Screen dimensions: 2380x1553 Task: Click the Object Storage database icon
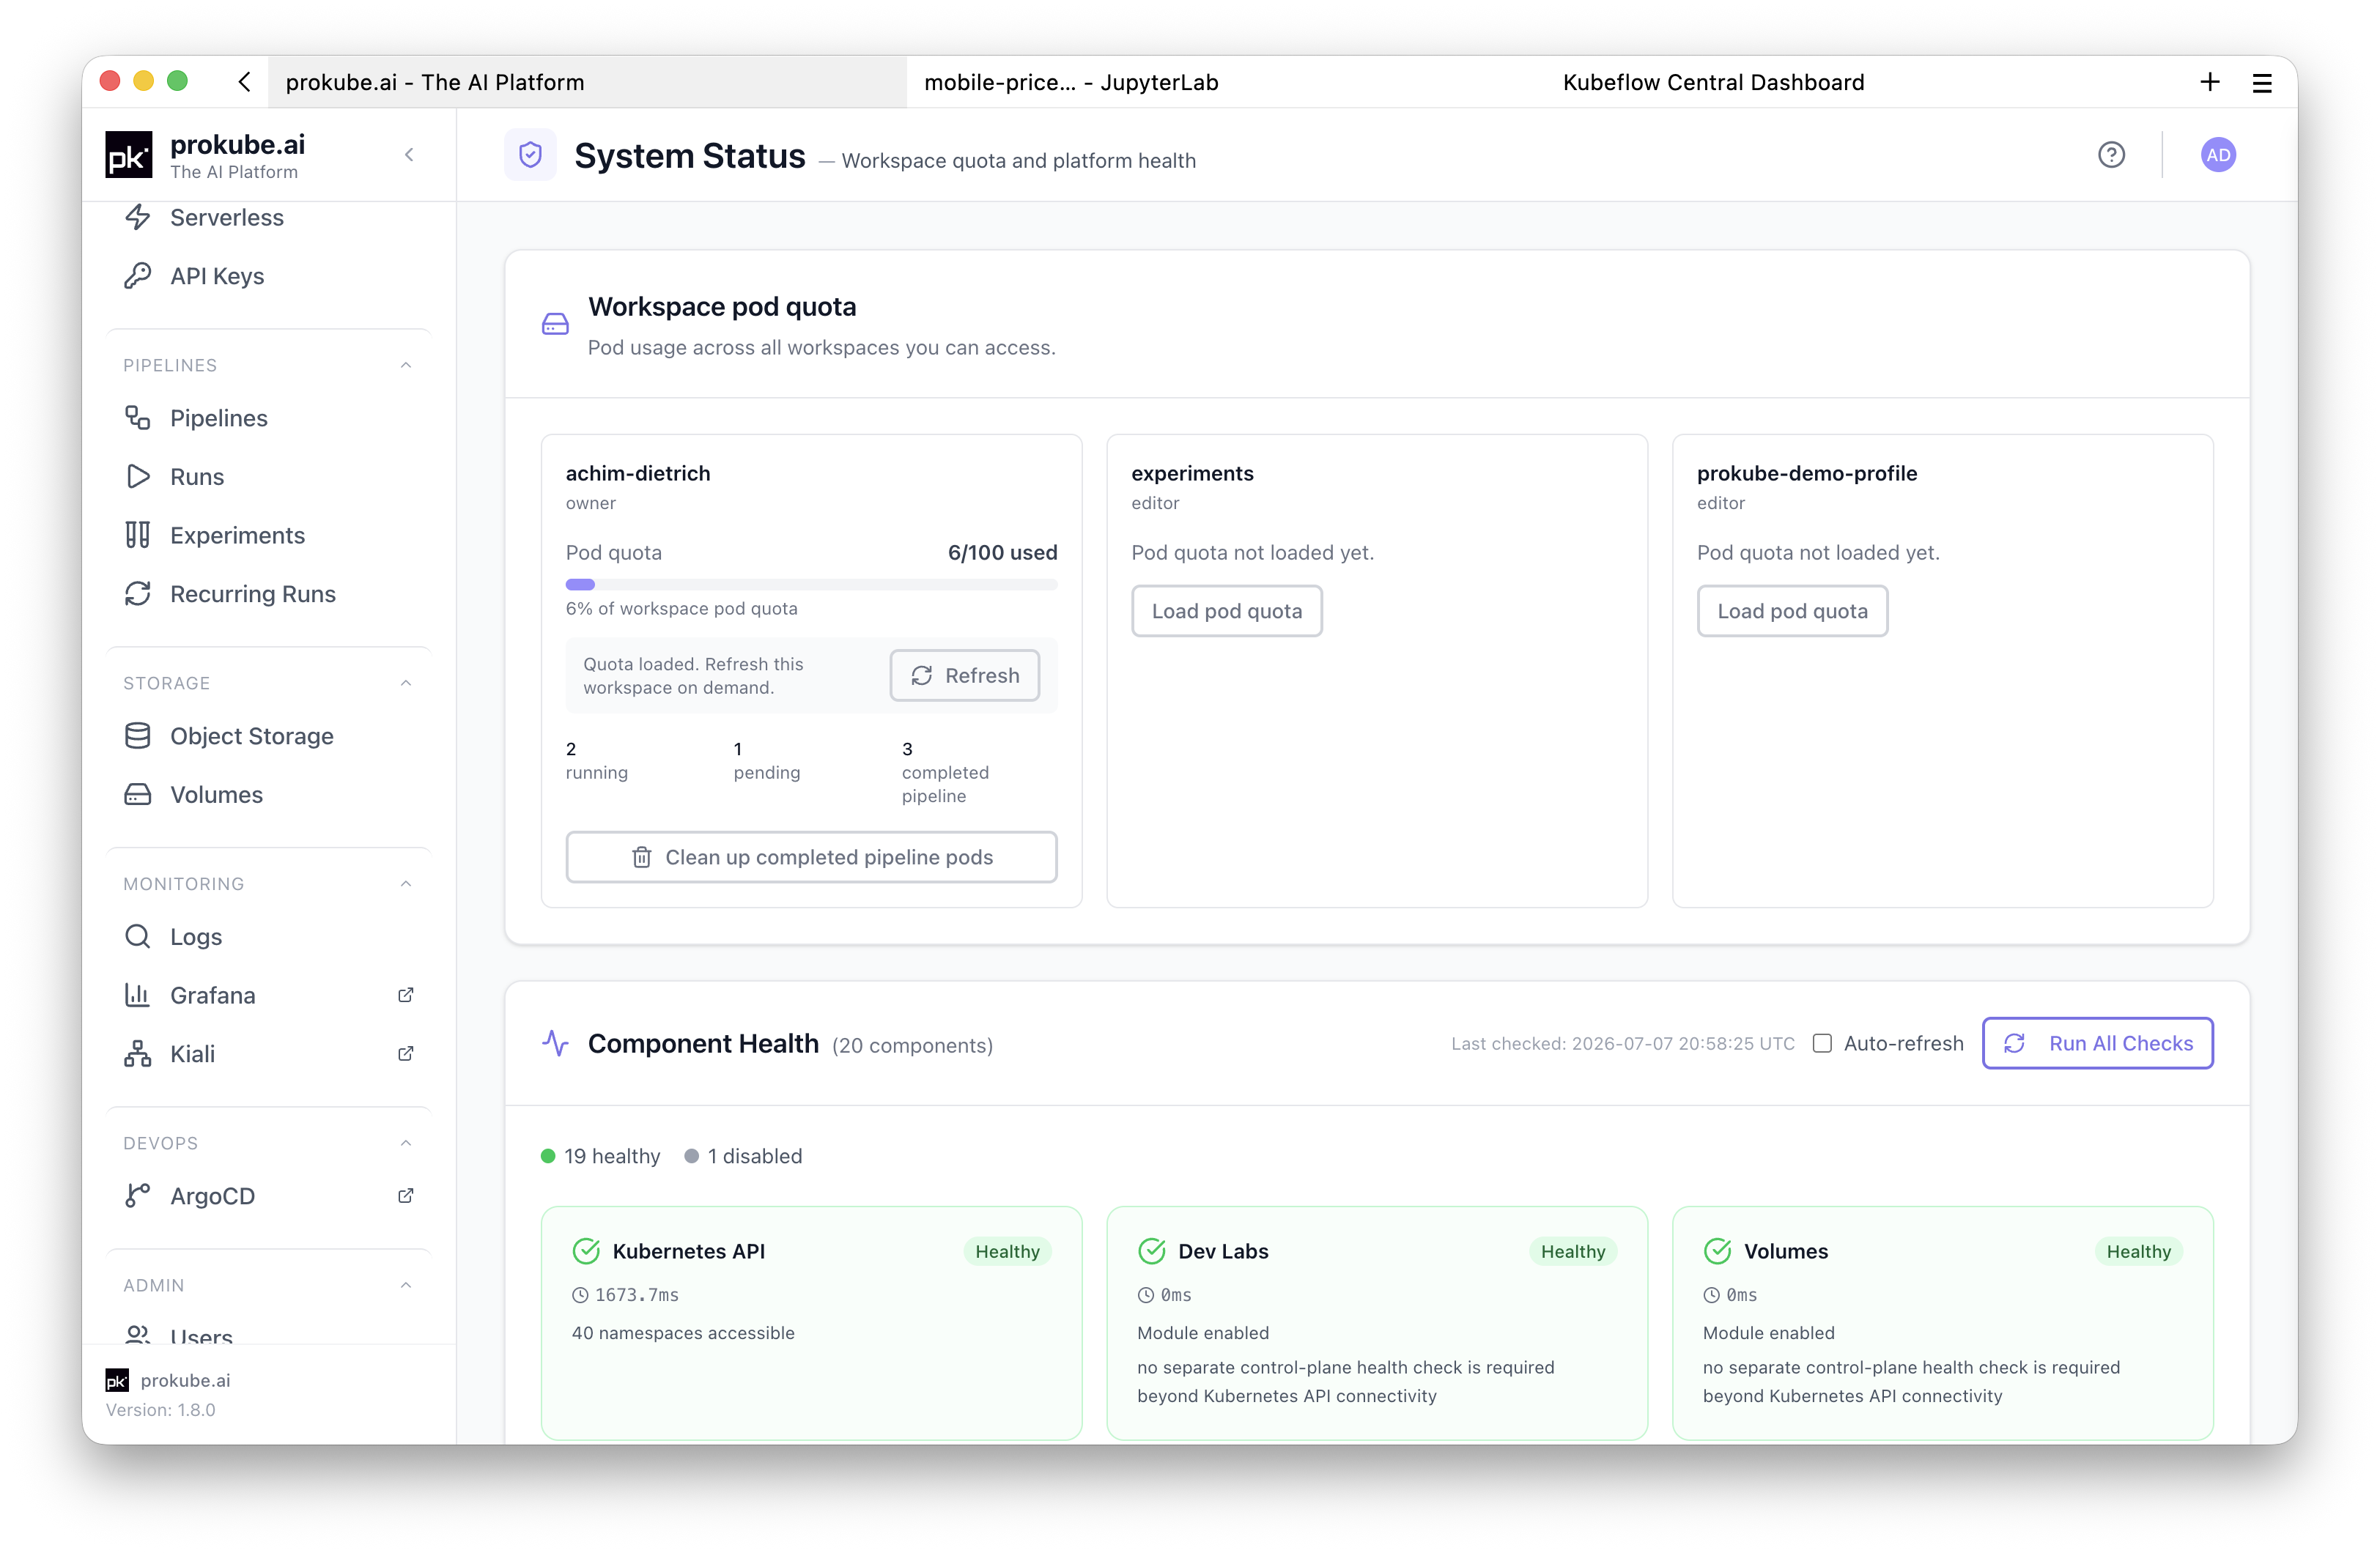click(137, 735)
